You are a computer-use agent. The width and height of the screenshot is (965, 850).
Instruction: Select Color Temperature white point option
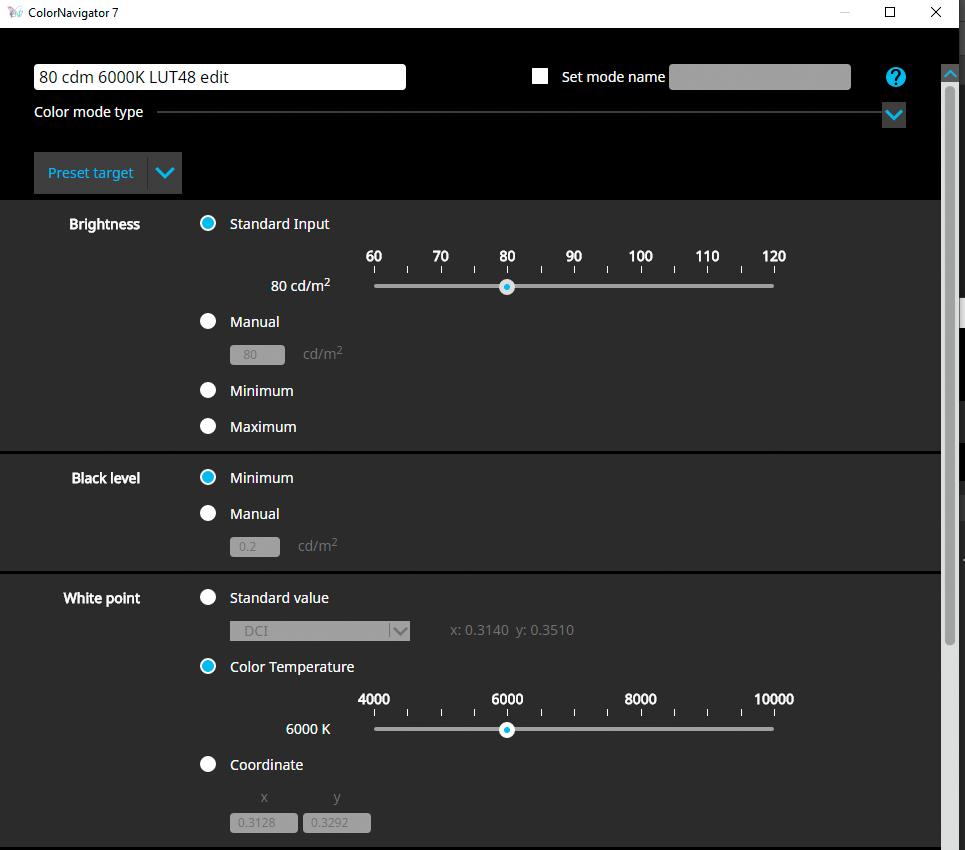[x=208, y=666]
